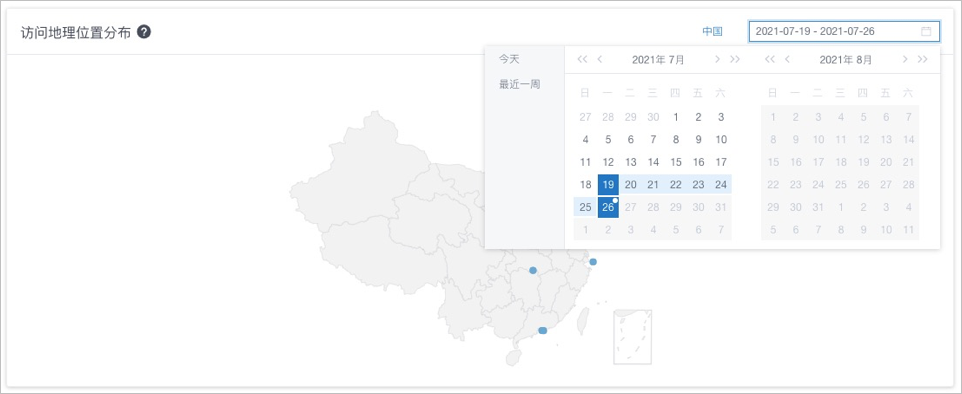
Task: Click the selected end date July 26
Action: tap(608, 207)
